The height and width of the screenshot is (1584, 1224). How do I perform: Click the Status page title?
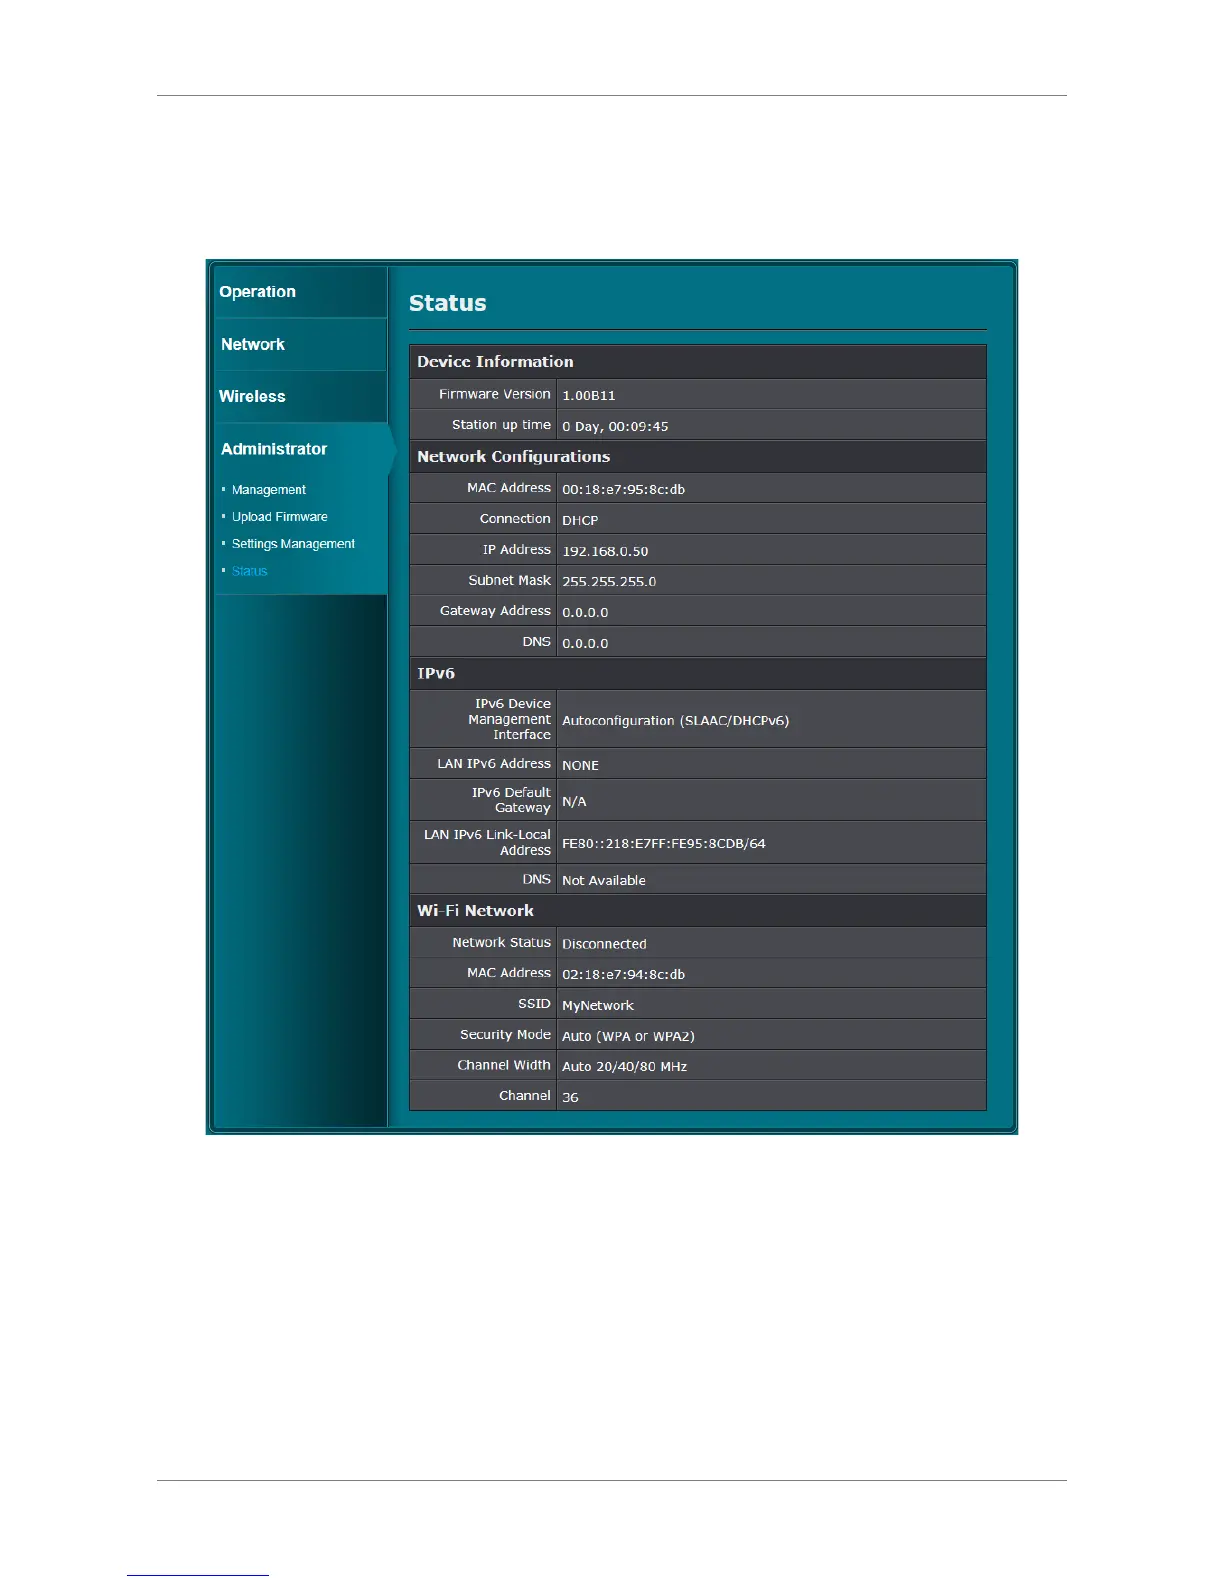[448, 303]
